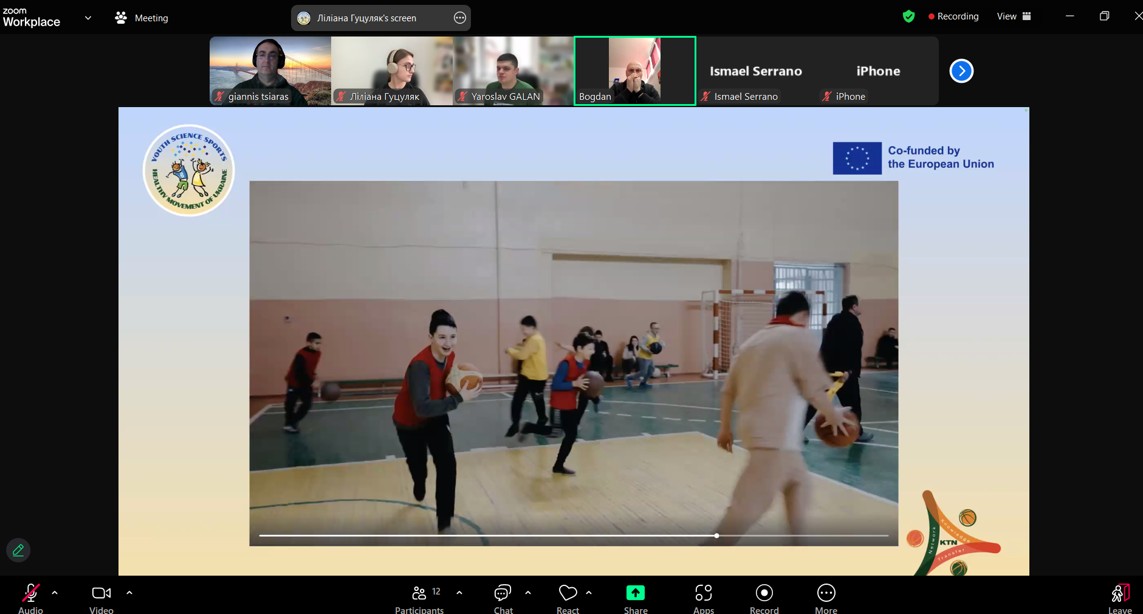The width and height of the screenshot is (1143, 614).
Task: Toggle the Video camera on
Action: click(101, 597)
